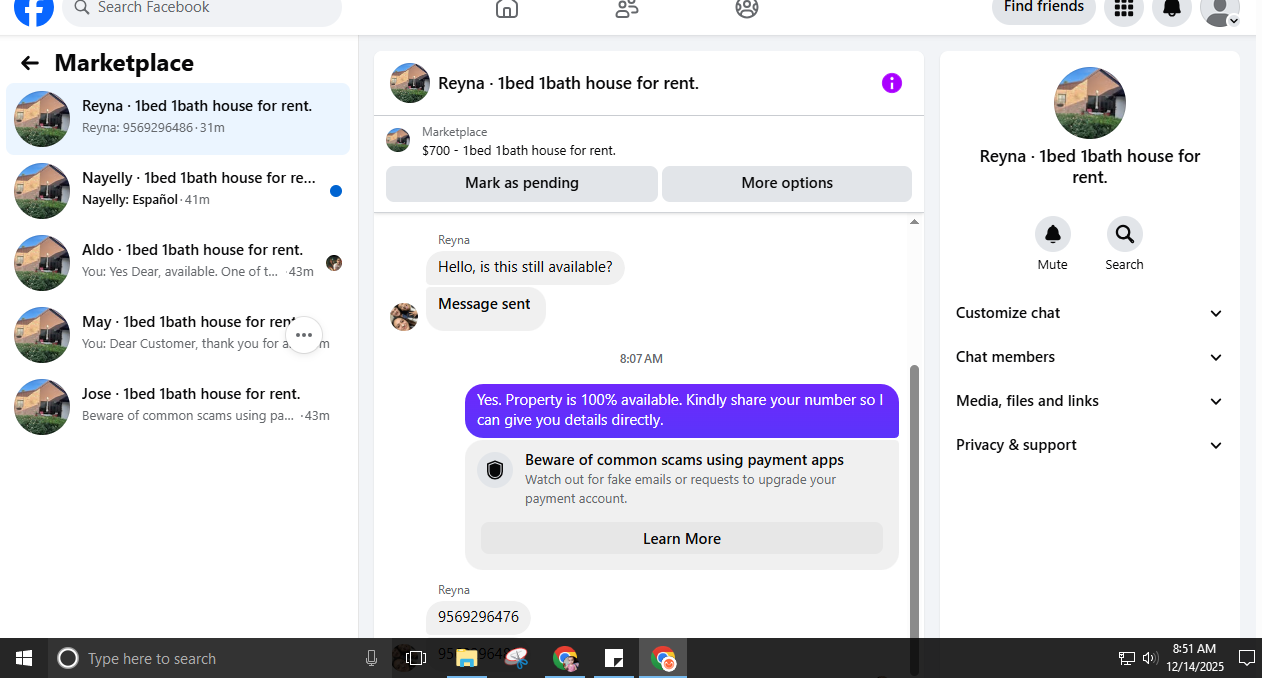The height and width of the screenshot is (678, 1262).
Task: Expand Customize chat section
Action: [x=1090, y=313]
